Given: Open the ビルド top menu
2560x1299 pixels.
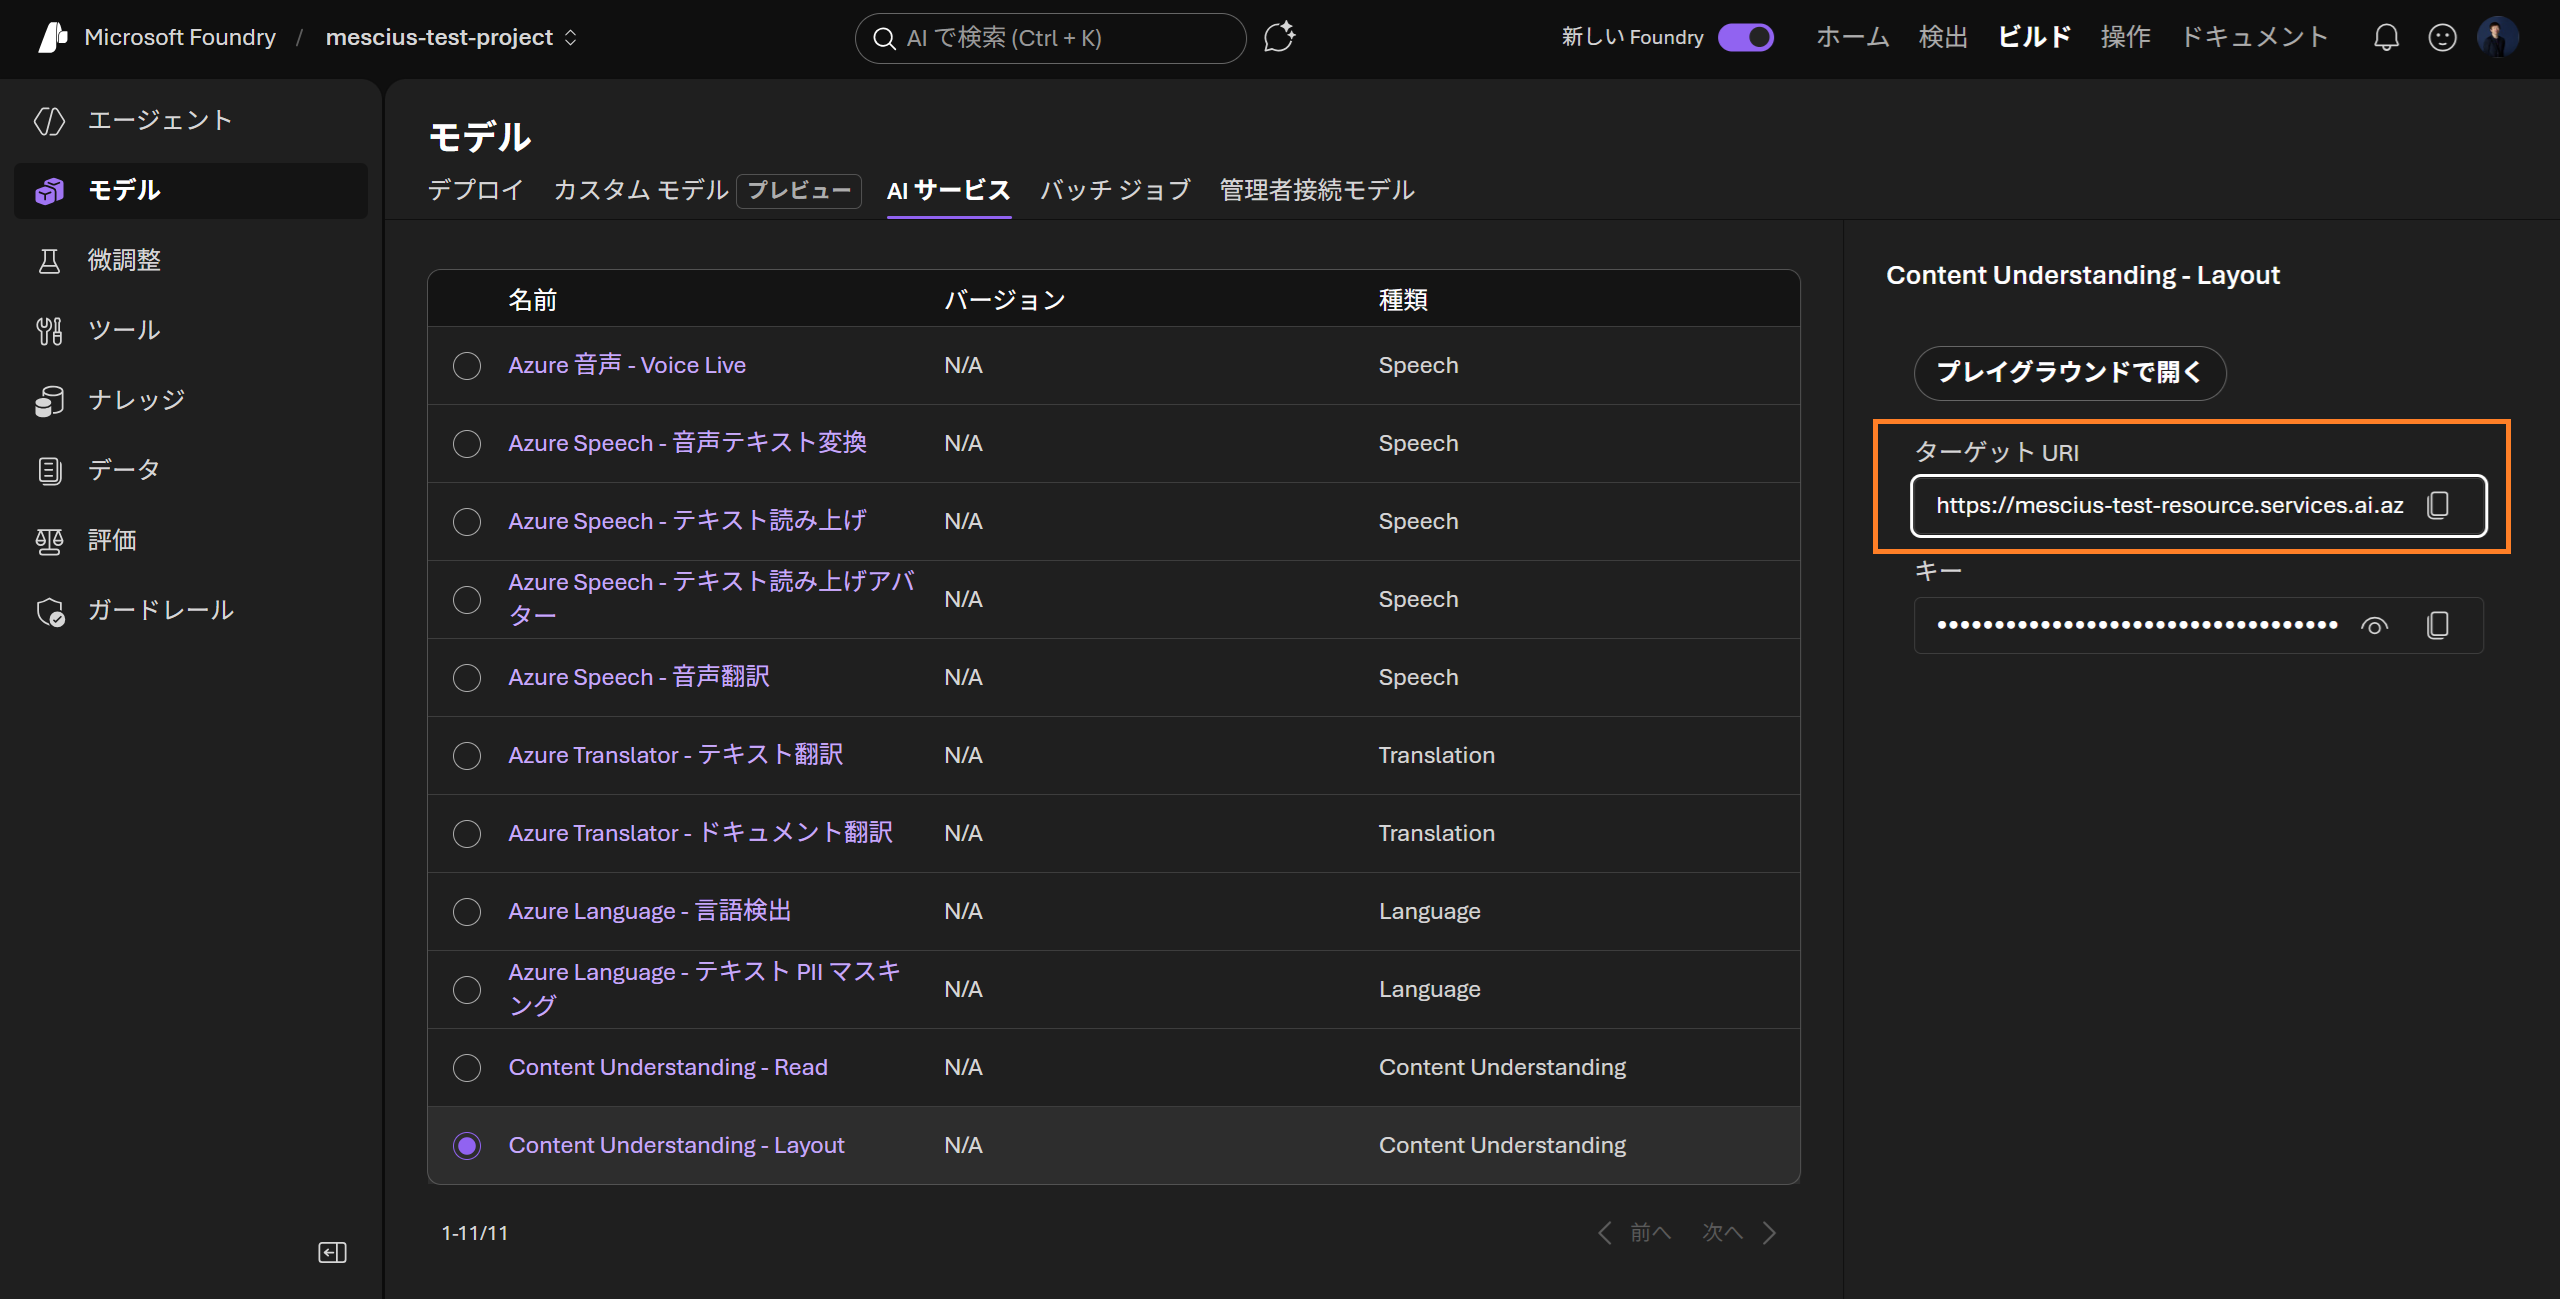Looking at the screenshot, I should tap(2034, 37).
